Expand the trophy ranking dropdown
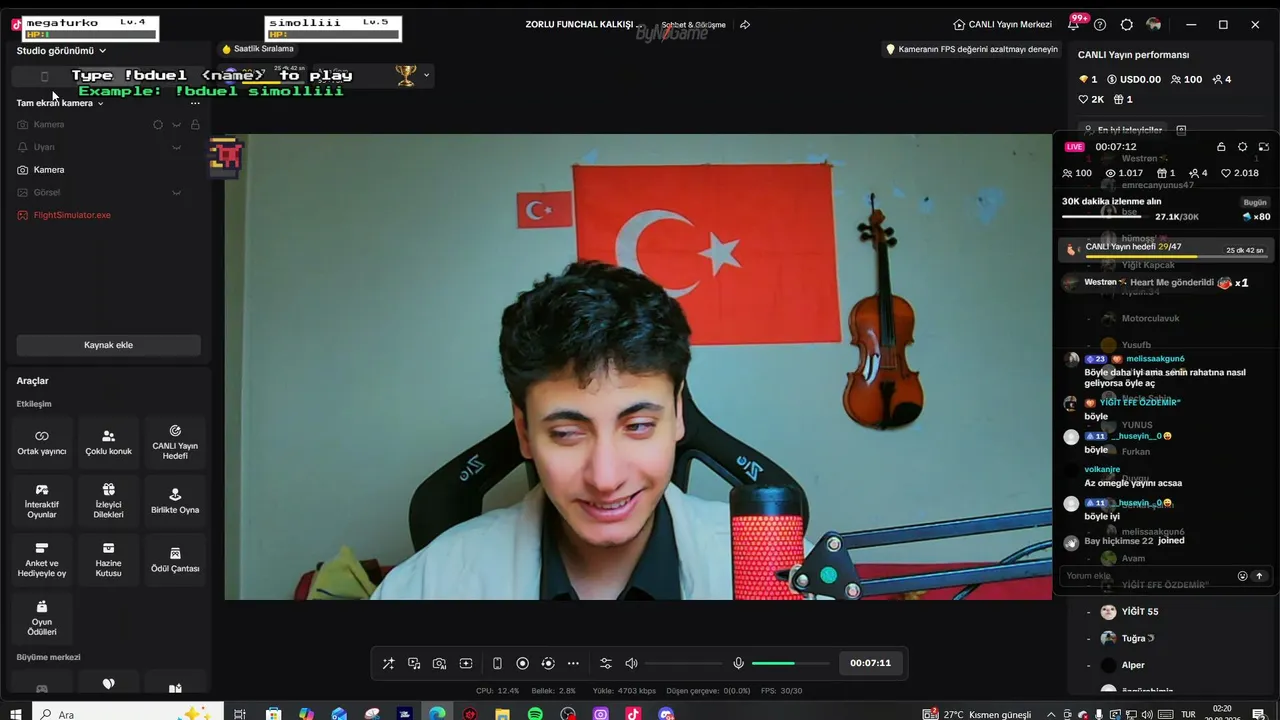The height and width of the screenshot is (720, 1280). [x=426, y=75]
